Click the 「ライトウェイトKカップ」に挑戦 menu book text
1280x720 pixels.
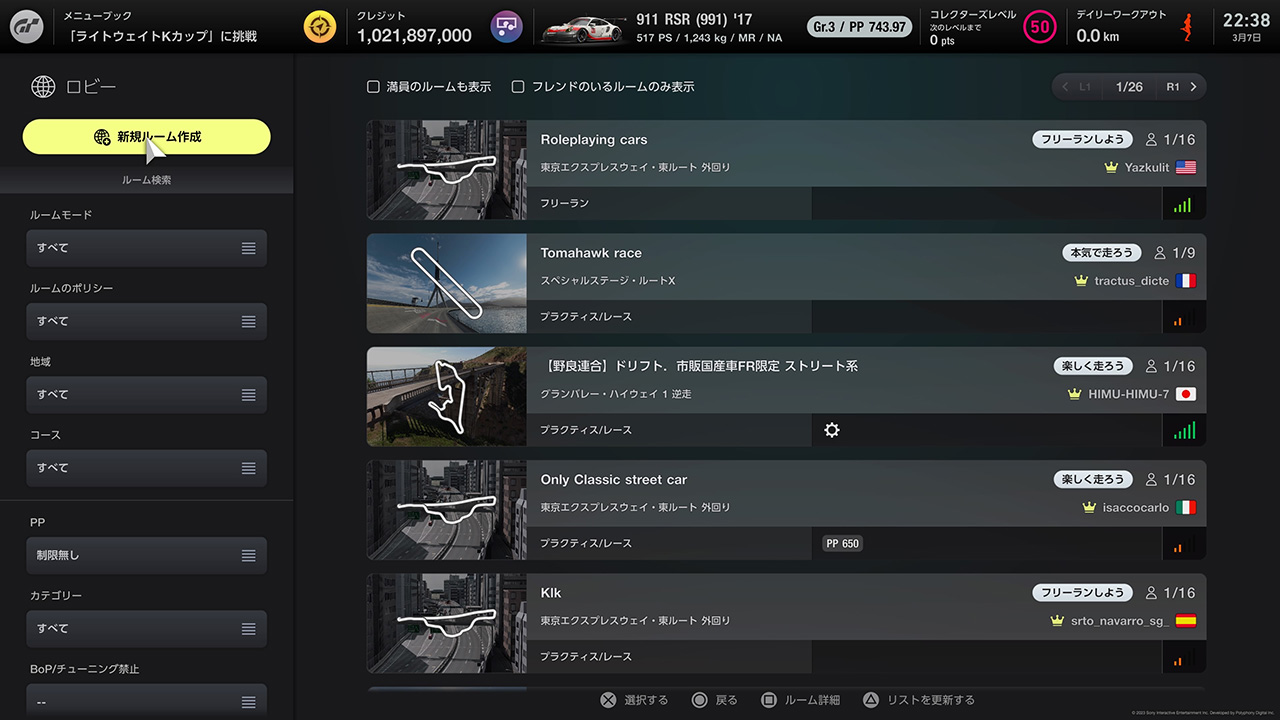161,36
